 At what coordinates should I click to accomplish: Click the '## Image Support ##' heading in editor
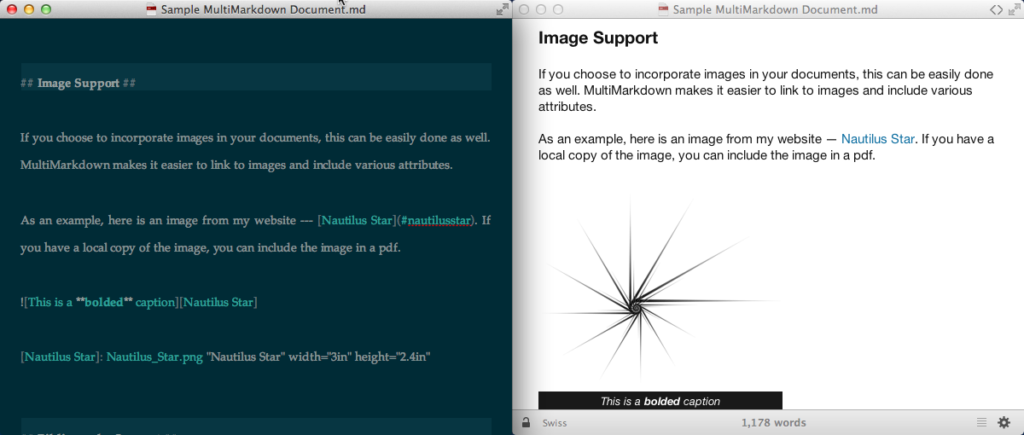[x=78, y=83]
